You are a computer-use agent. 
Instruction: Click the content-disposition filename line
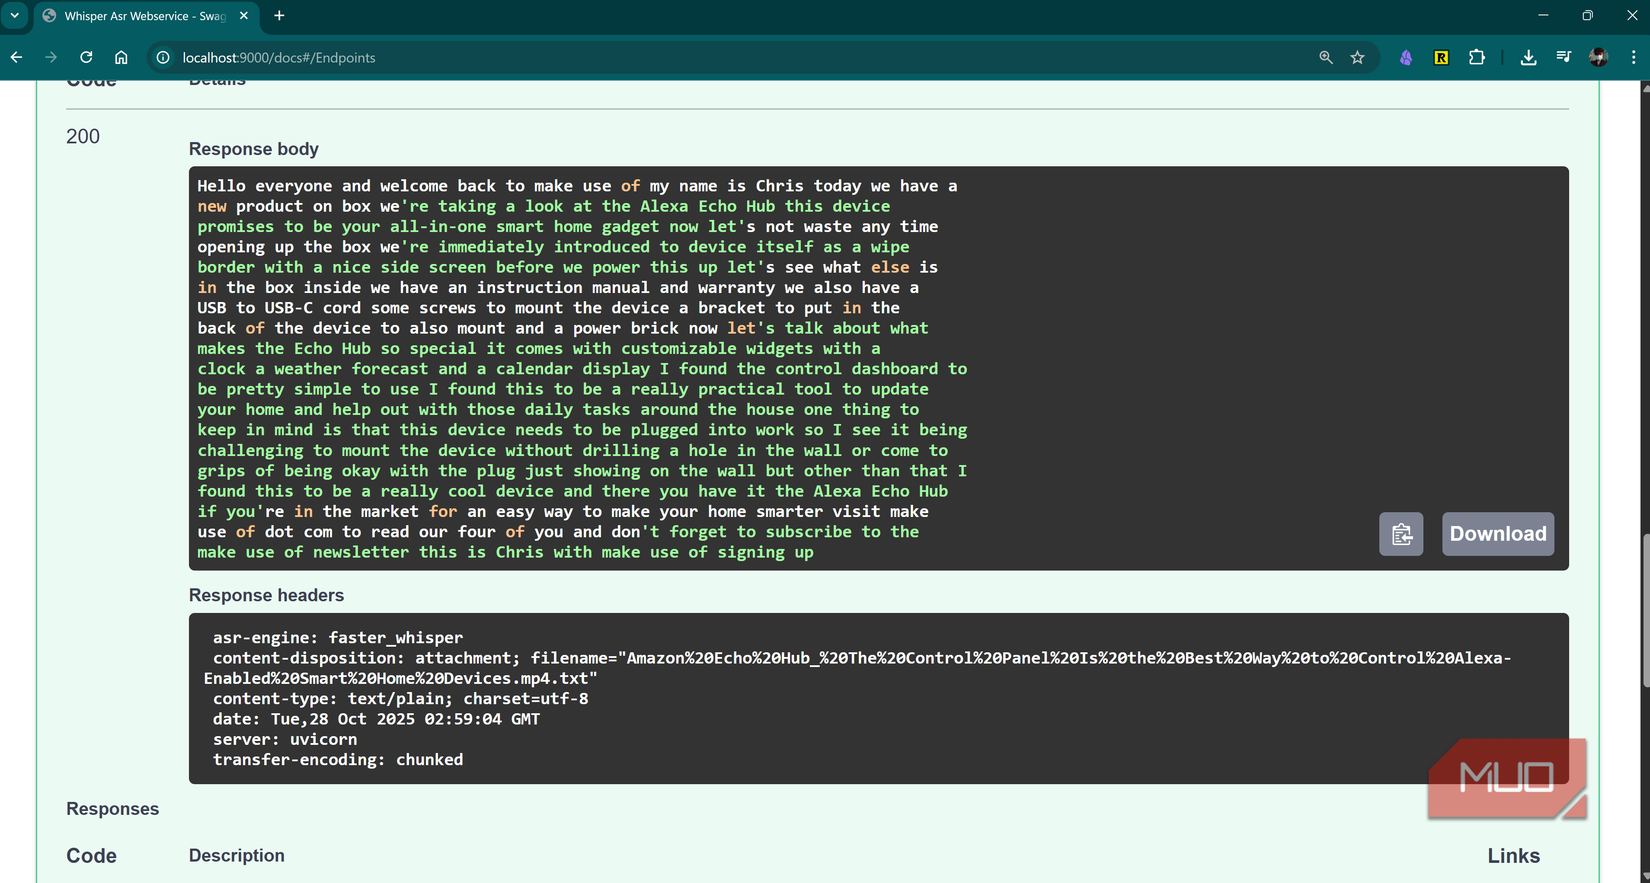pos(858,668)
